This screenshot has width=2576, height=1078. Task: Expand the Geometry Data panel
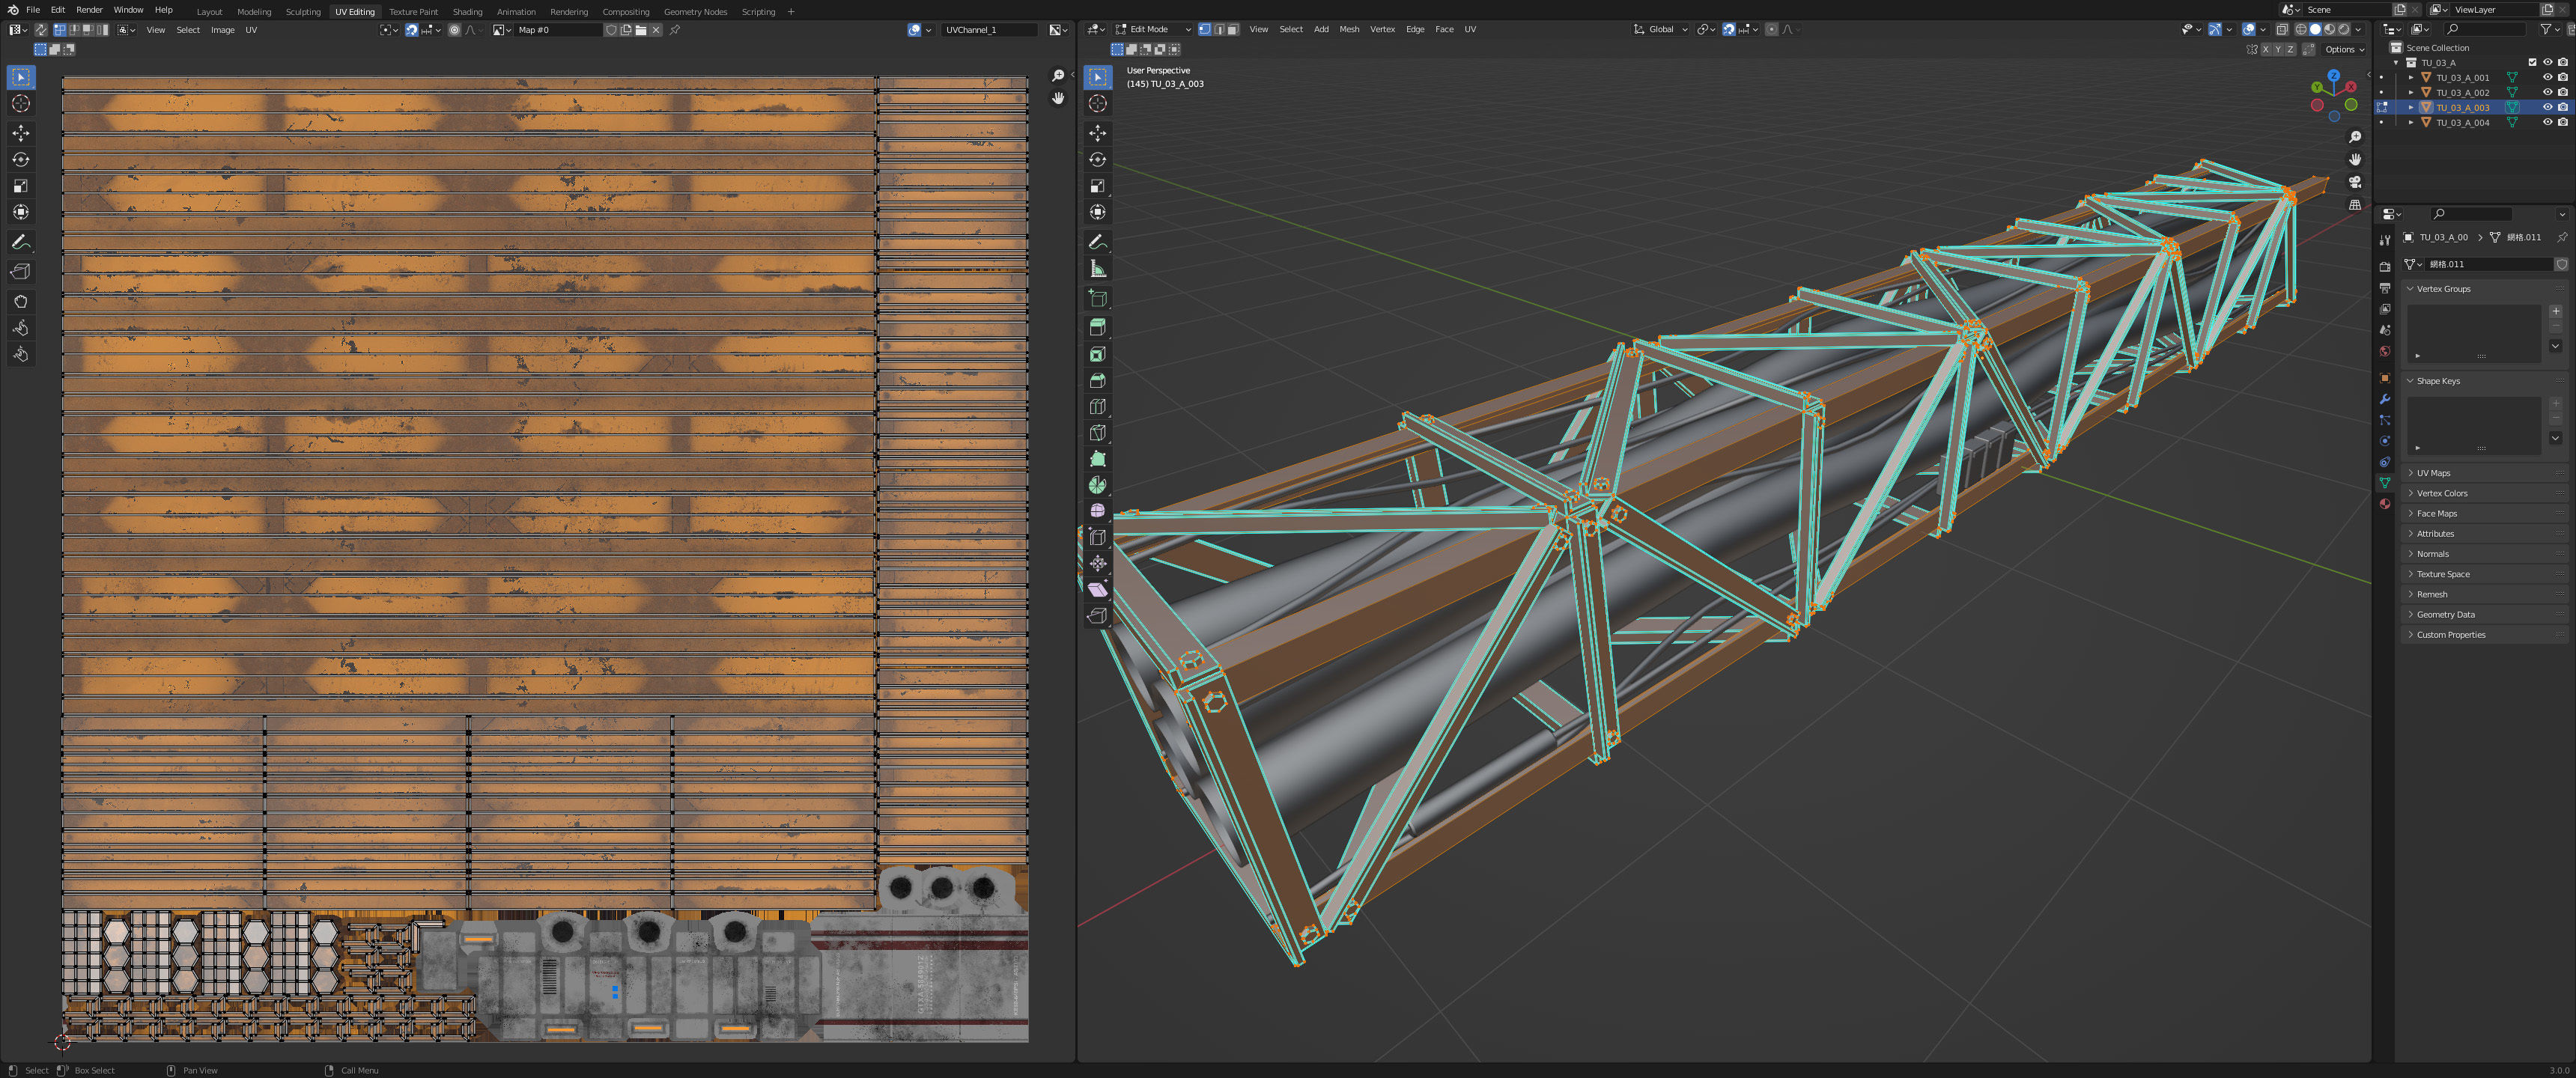click(x=2484, y=614)
